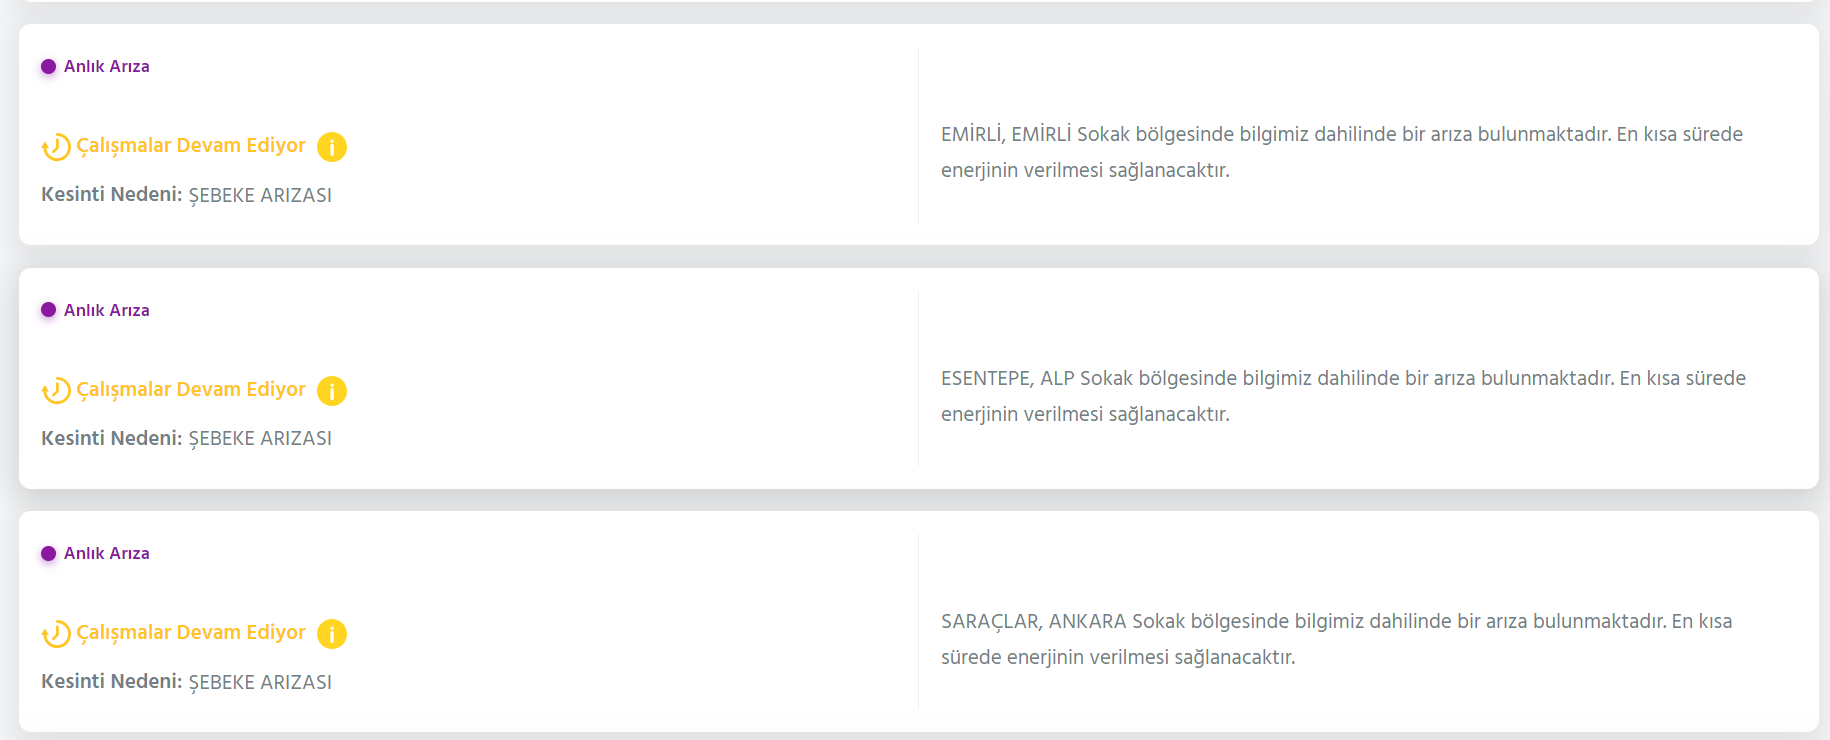Click the info icon in the ESENTEPE outage card
This screenshot has width=1830, height=740.
[x=332, y=391]
